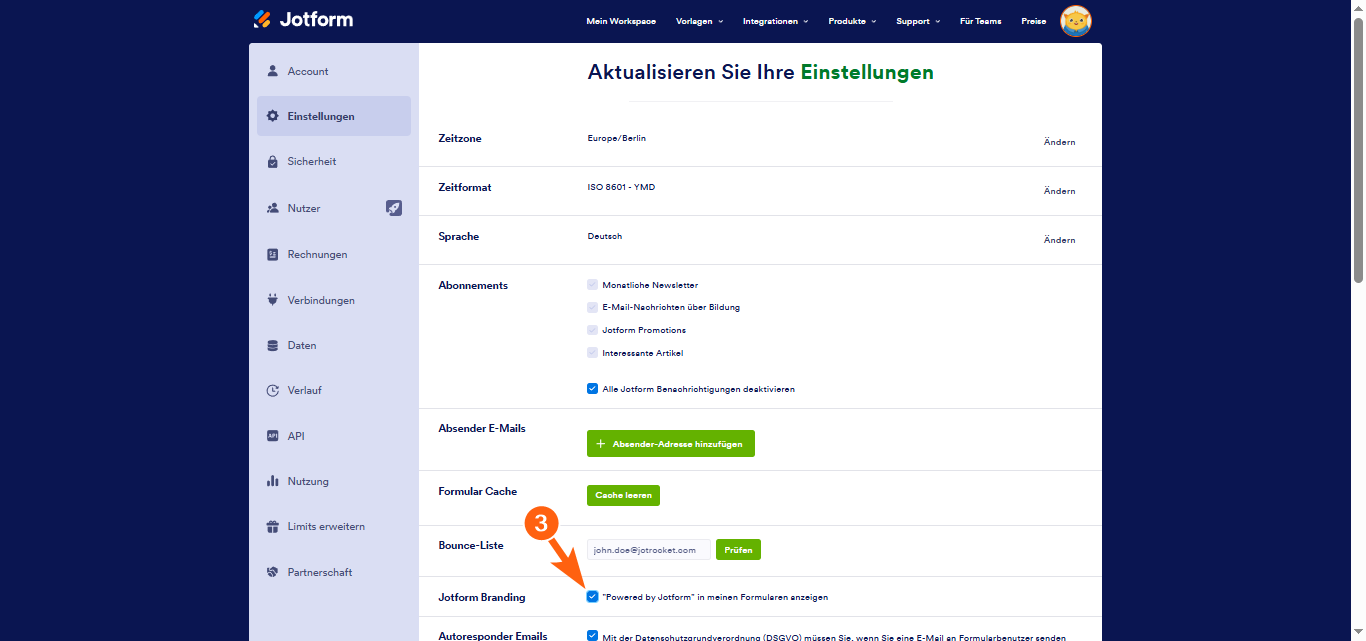Image resolution: width=1366 pixels, height=641 pixels.
Task: Open the Nutzer sidebar tab
Action: pos(334,208)
